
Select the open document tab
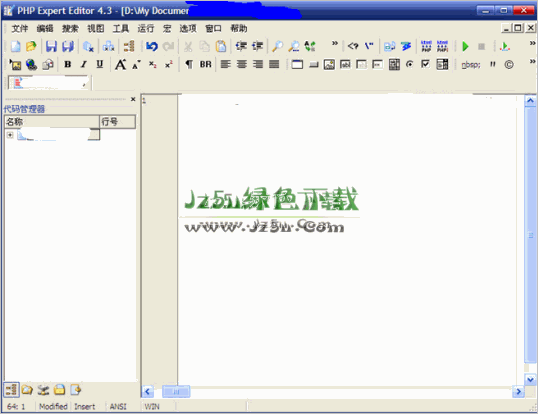49,83
